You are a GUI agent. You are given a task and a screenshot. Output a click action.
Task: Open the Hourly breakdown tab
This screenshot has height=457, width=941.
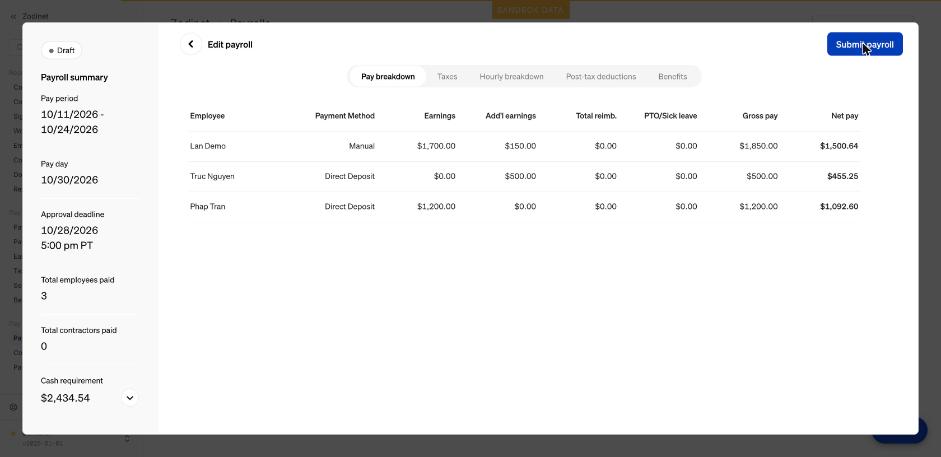click(x=511, y=77)
